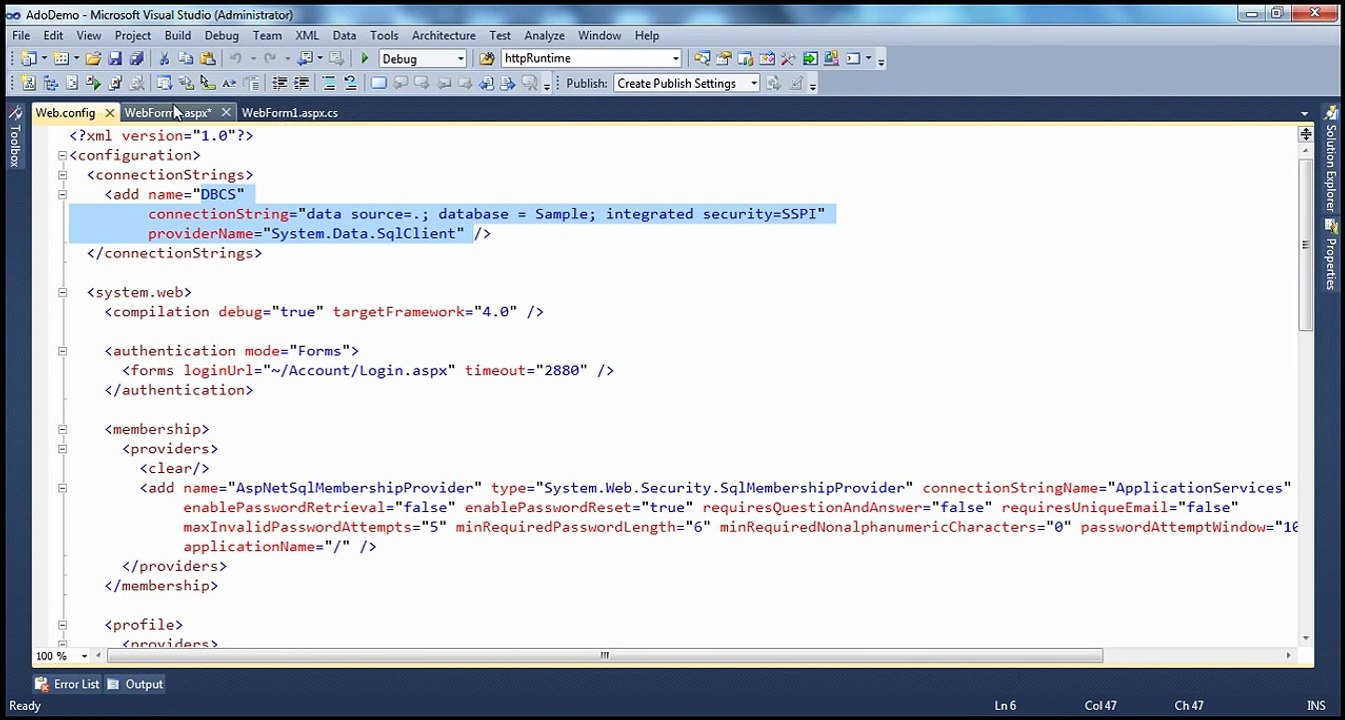Click the Paste clipboard icon
This screenshot has height=720, width=1345.
pos(207,59)
